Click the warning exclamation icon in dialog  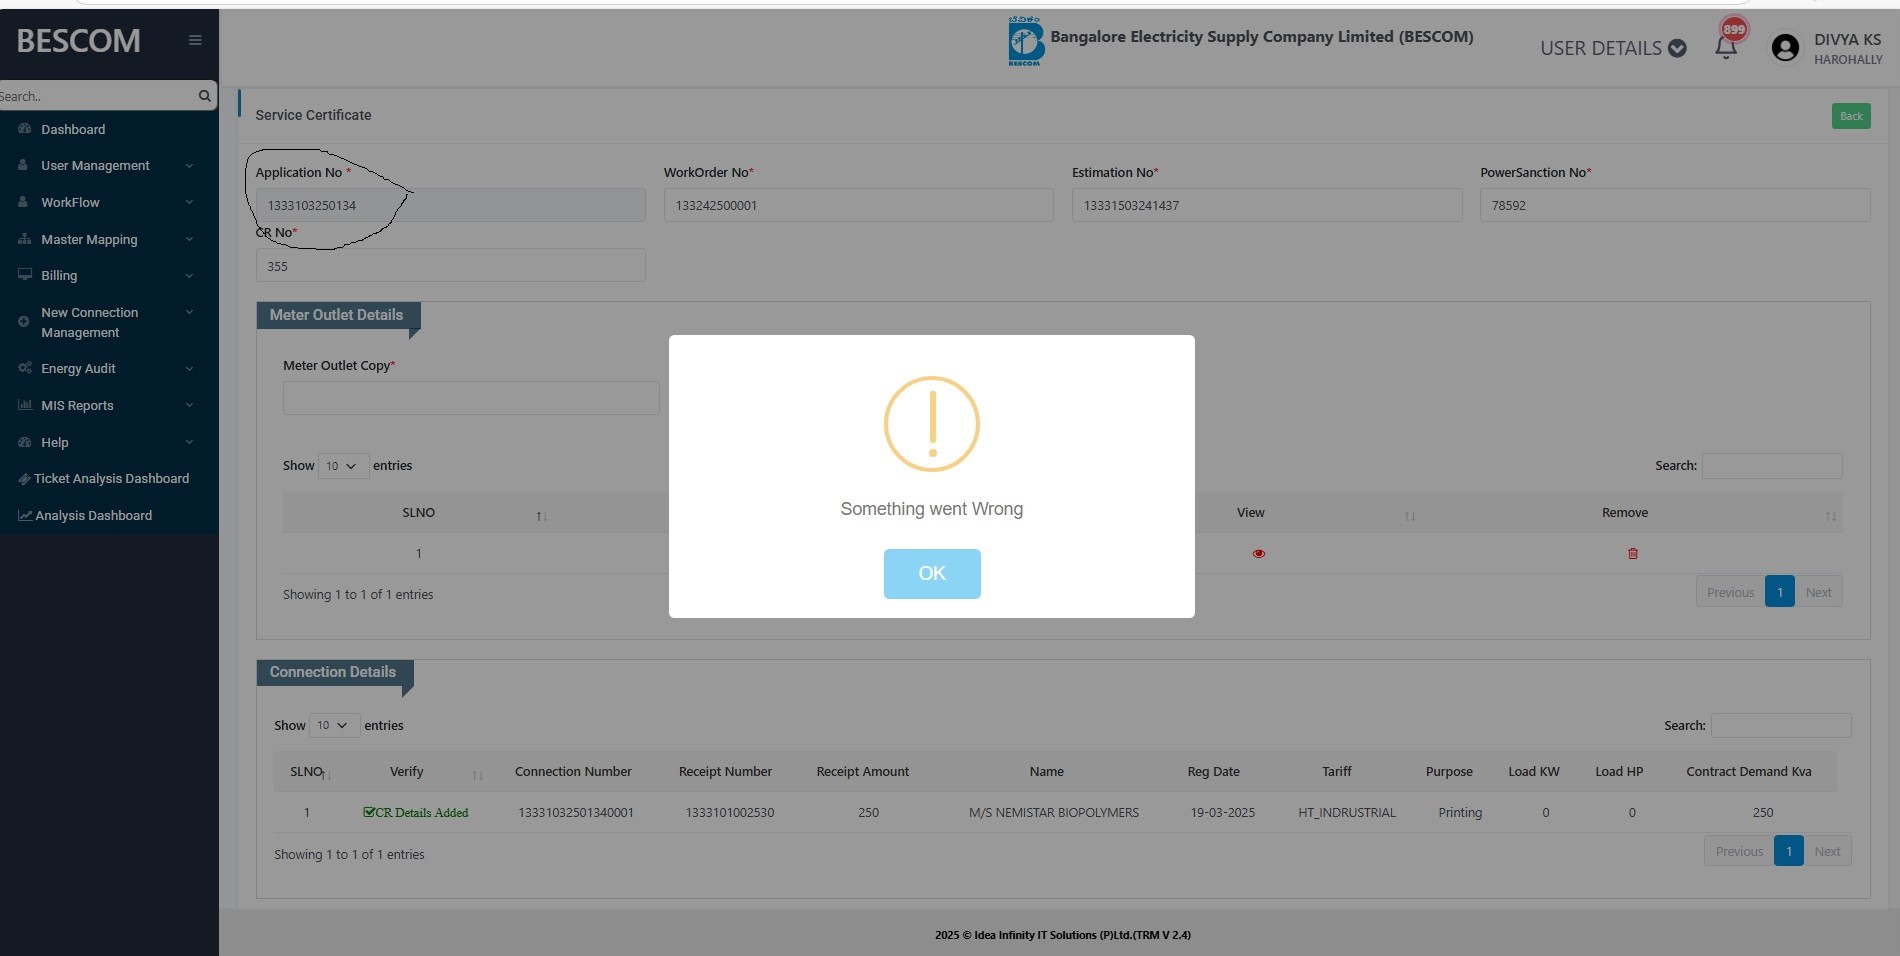932,424
